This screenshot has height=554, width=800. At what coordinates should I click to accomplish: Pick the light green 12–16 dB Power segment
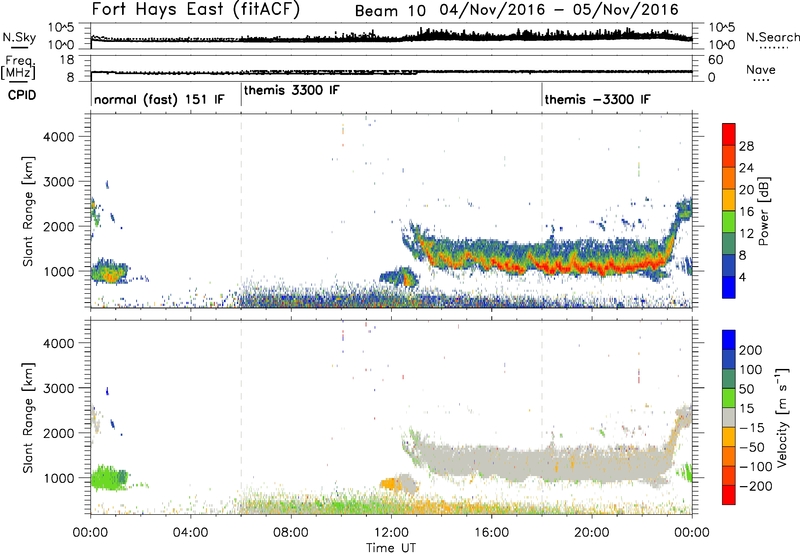(x=729, y=222)
